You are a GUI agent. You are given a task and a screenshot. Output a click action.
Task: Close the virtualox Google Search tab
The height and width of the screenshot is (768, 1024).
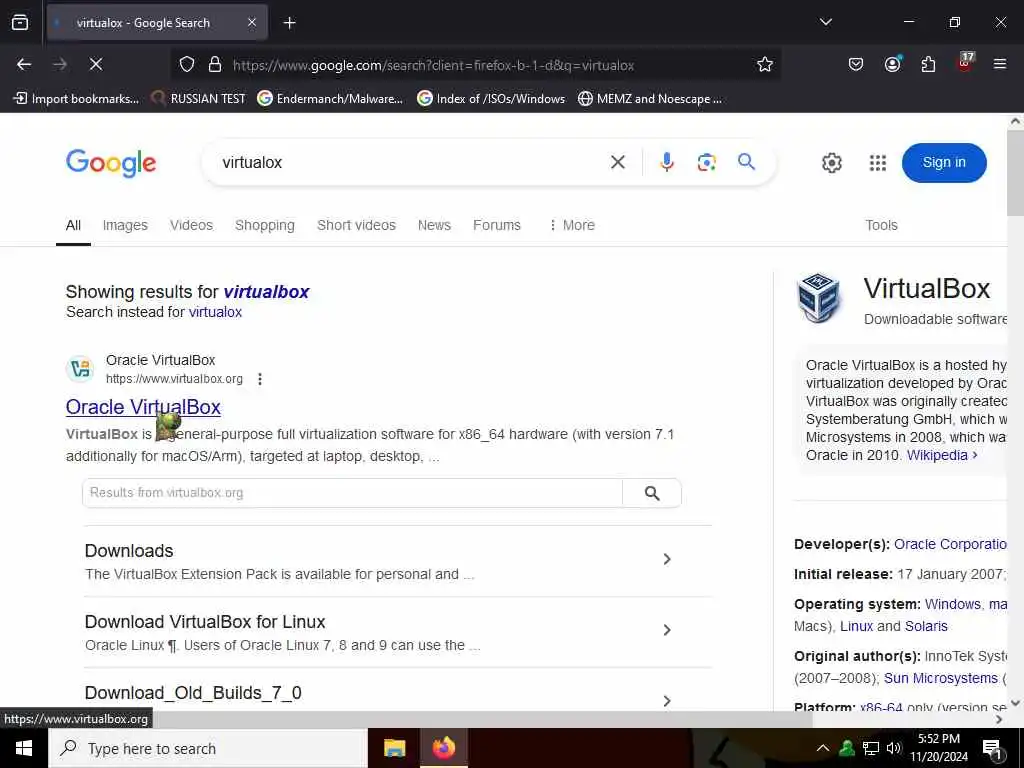[x=252, y=22]
